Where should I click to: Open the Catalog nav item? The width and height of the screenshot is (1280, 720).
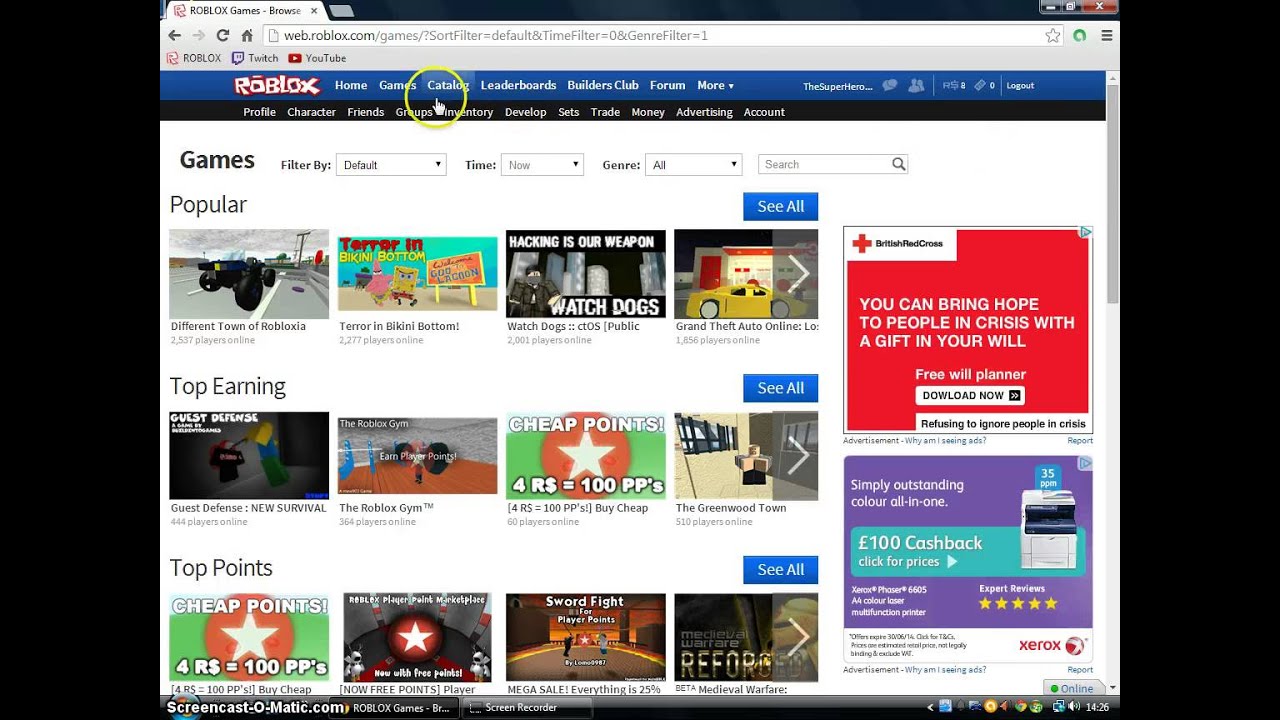(x=448, y=86)
